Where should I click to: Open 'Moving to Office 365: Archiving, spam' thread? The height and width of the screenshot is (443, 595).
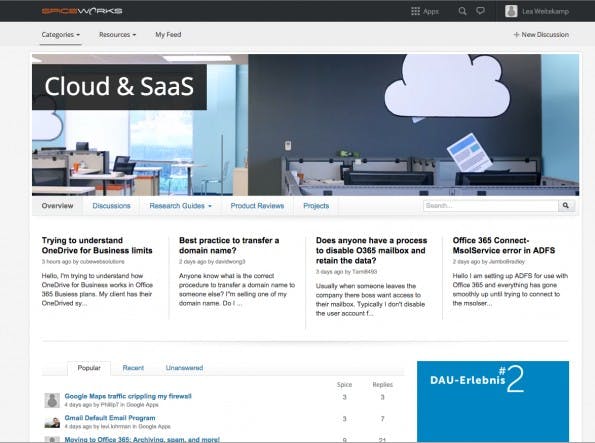142,439
